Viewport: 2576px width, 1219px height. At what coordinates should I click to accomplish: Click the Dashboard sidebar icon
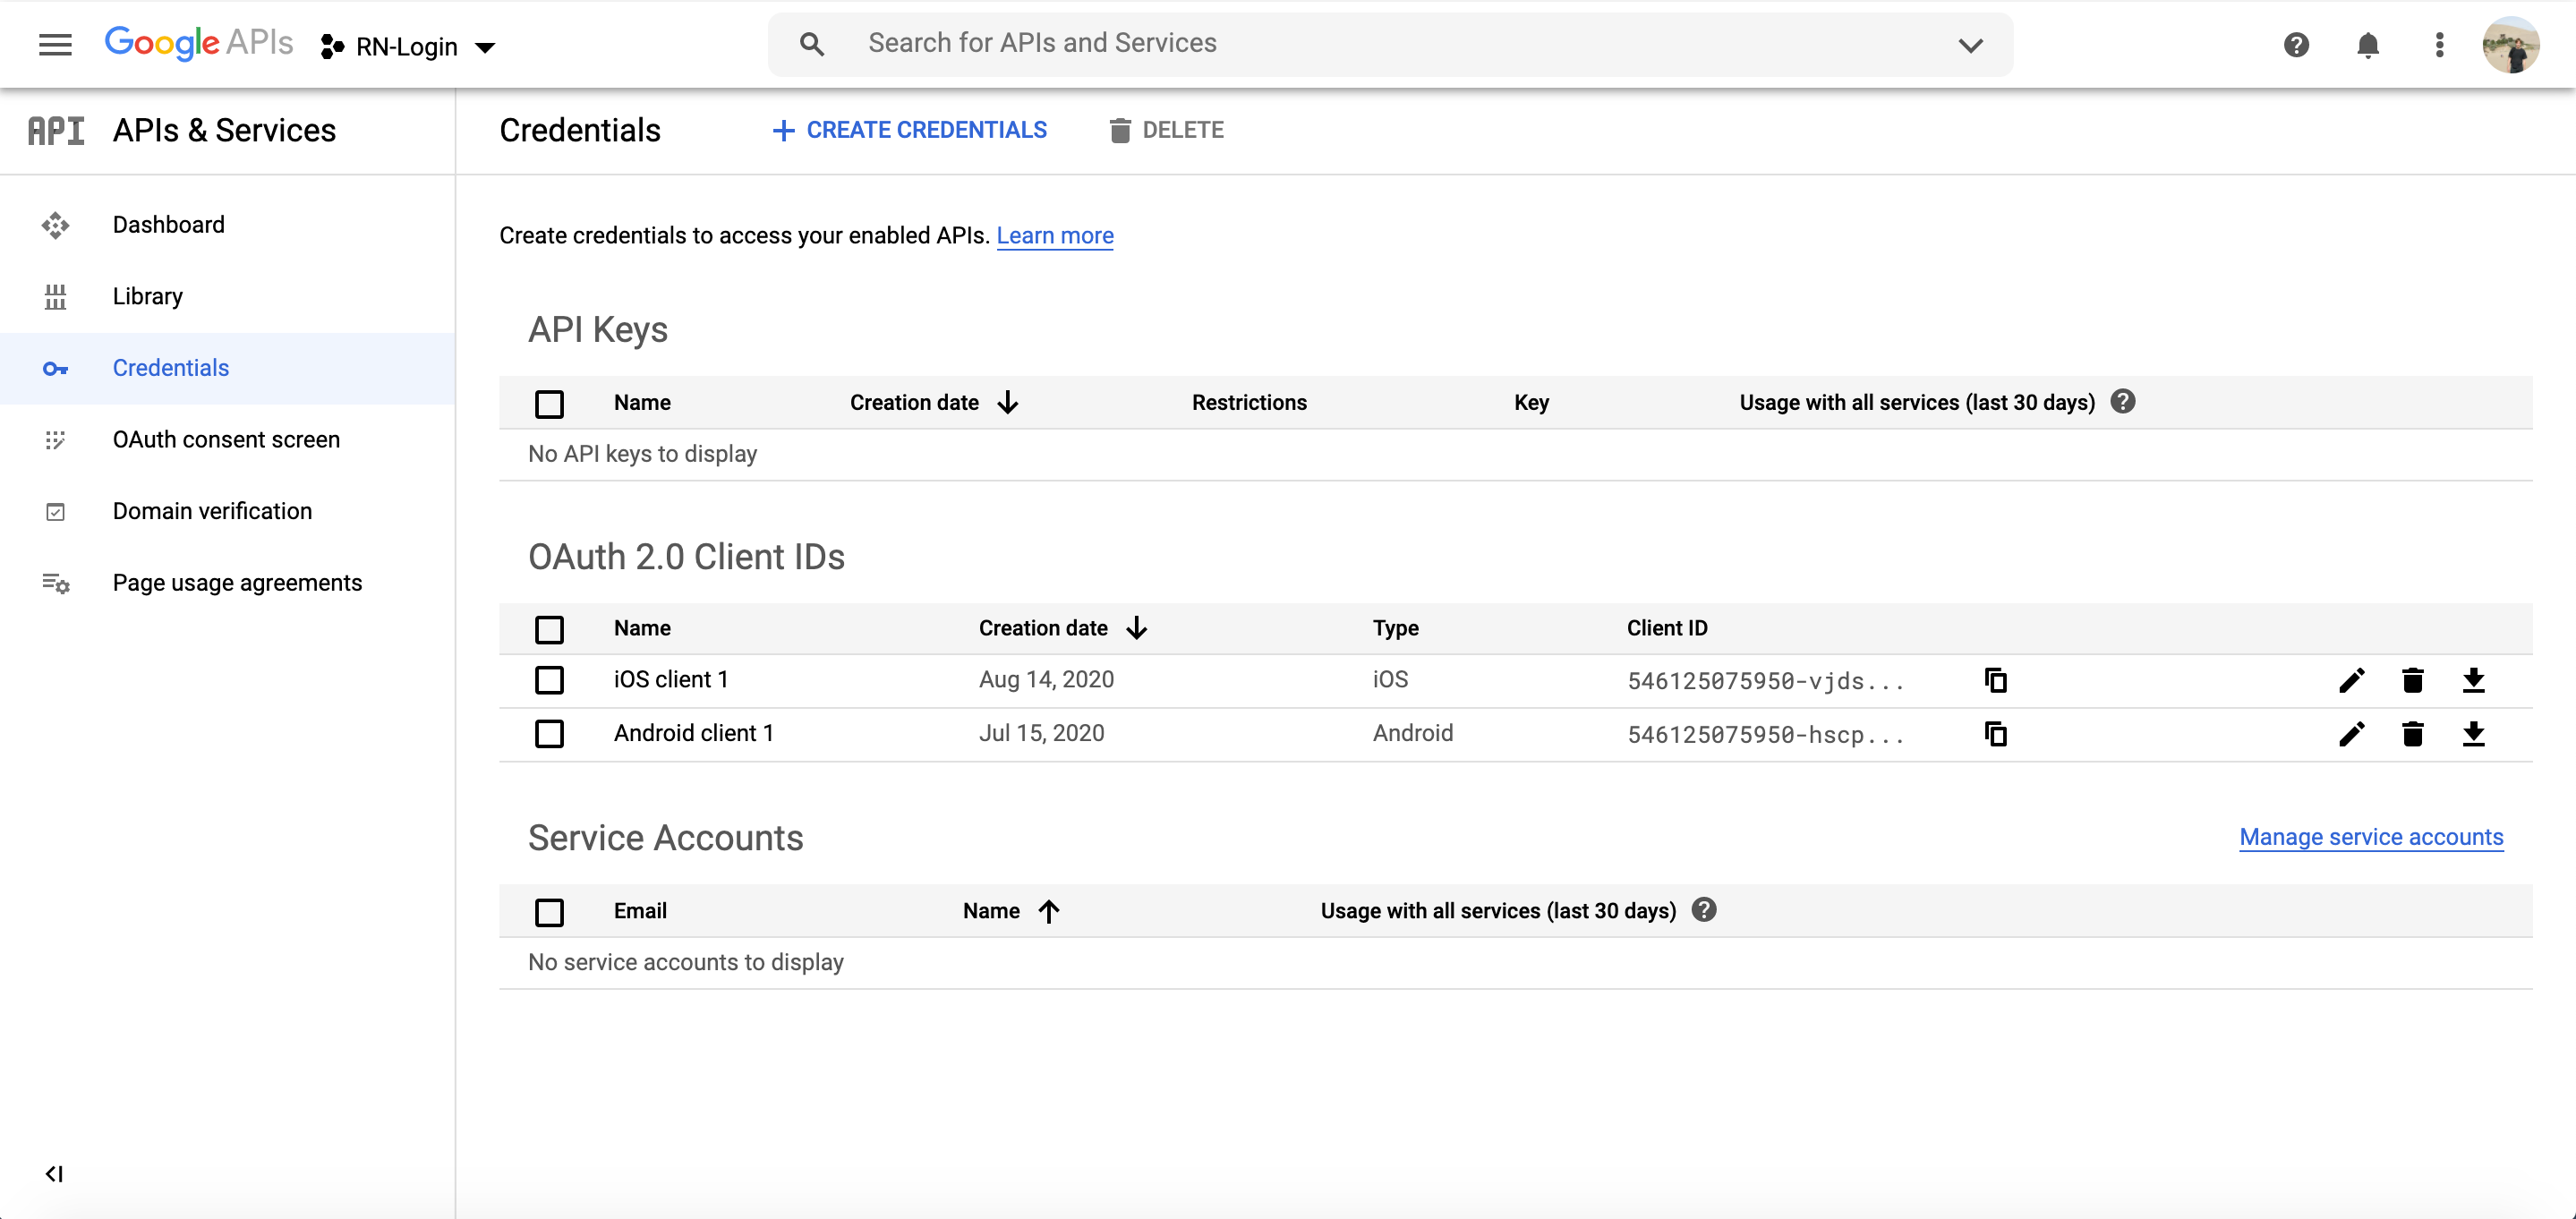click(x=56, y=225)
